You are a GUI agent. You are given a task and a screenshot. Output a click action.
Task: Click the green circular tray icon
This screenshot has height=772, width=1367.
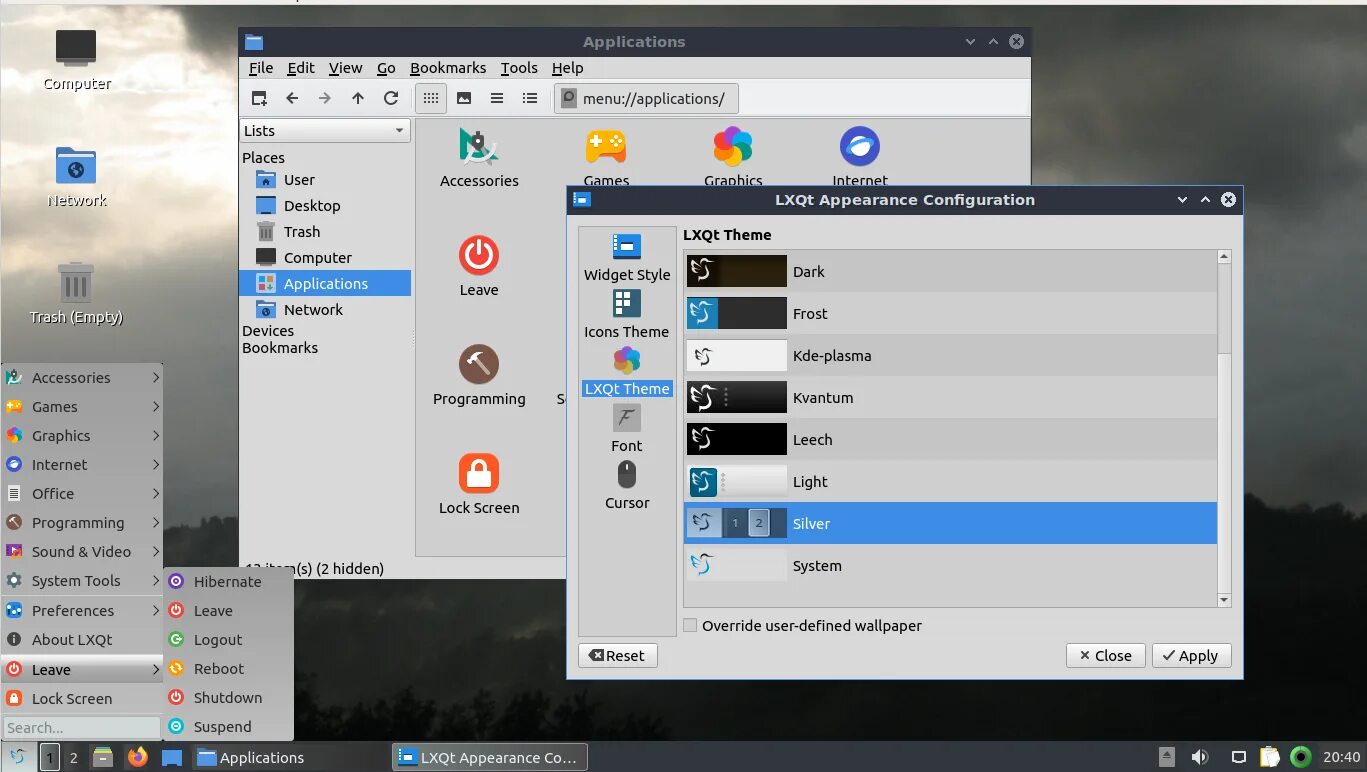1301,757
